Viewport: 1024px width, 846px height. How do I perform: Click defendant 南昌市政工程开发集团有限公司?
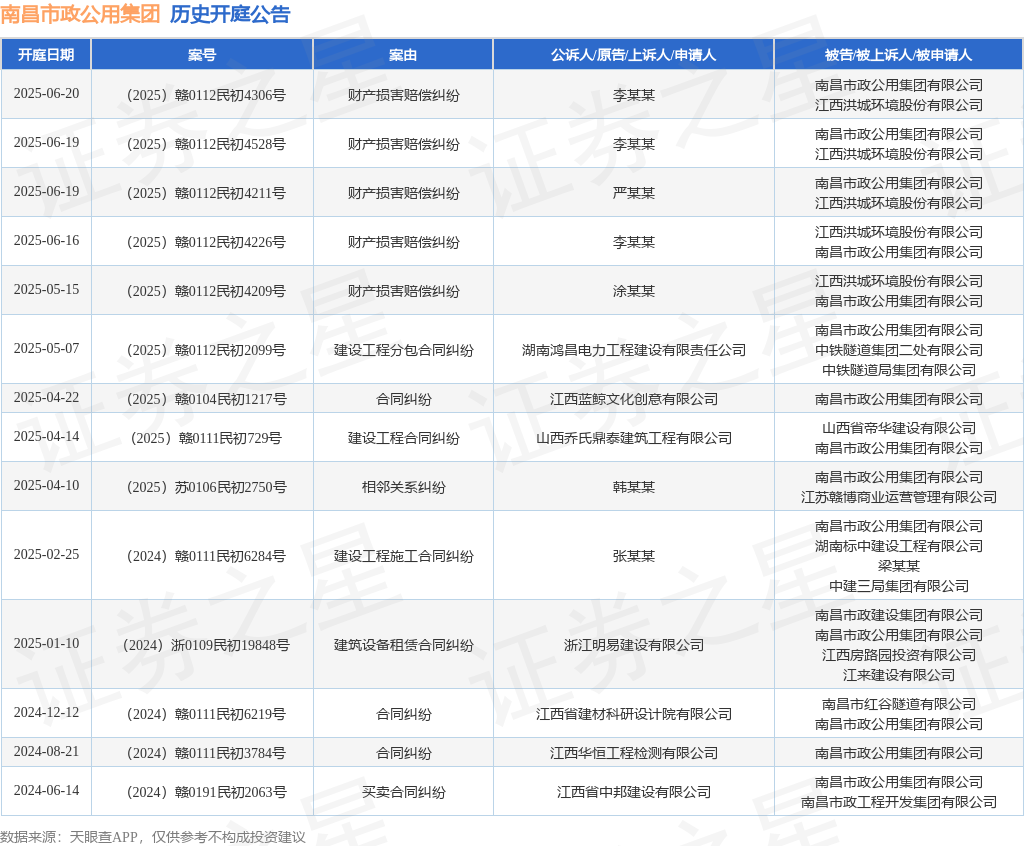899,802
